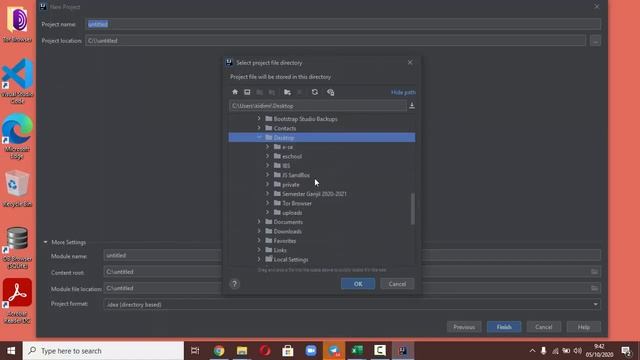
Task: Click the Module file location browse icon
Action: [594, 288]
